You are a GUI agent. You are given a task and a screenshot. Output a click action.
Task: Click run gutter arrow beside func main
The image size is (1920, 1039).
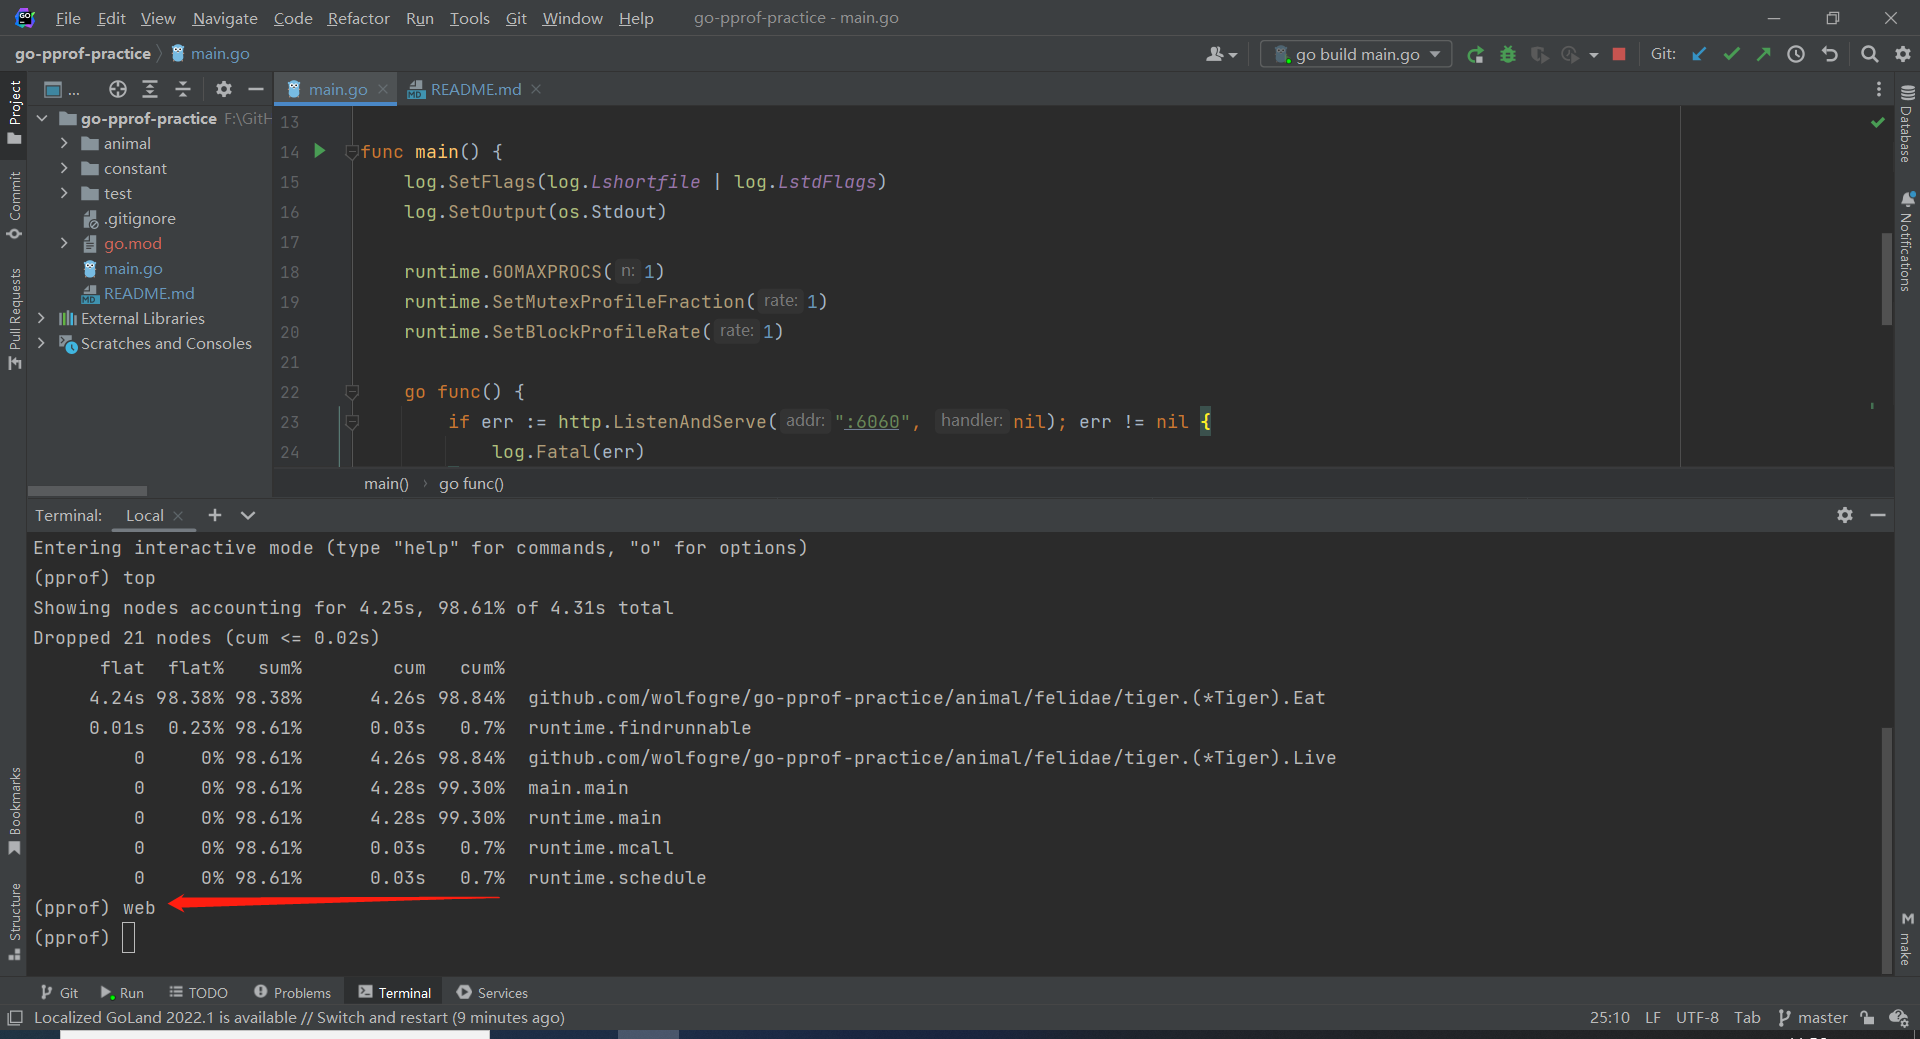click(320, 151)
